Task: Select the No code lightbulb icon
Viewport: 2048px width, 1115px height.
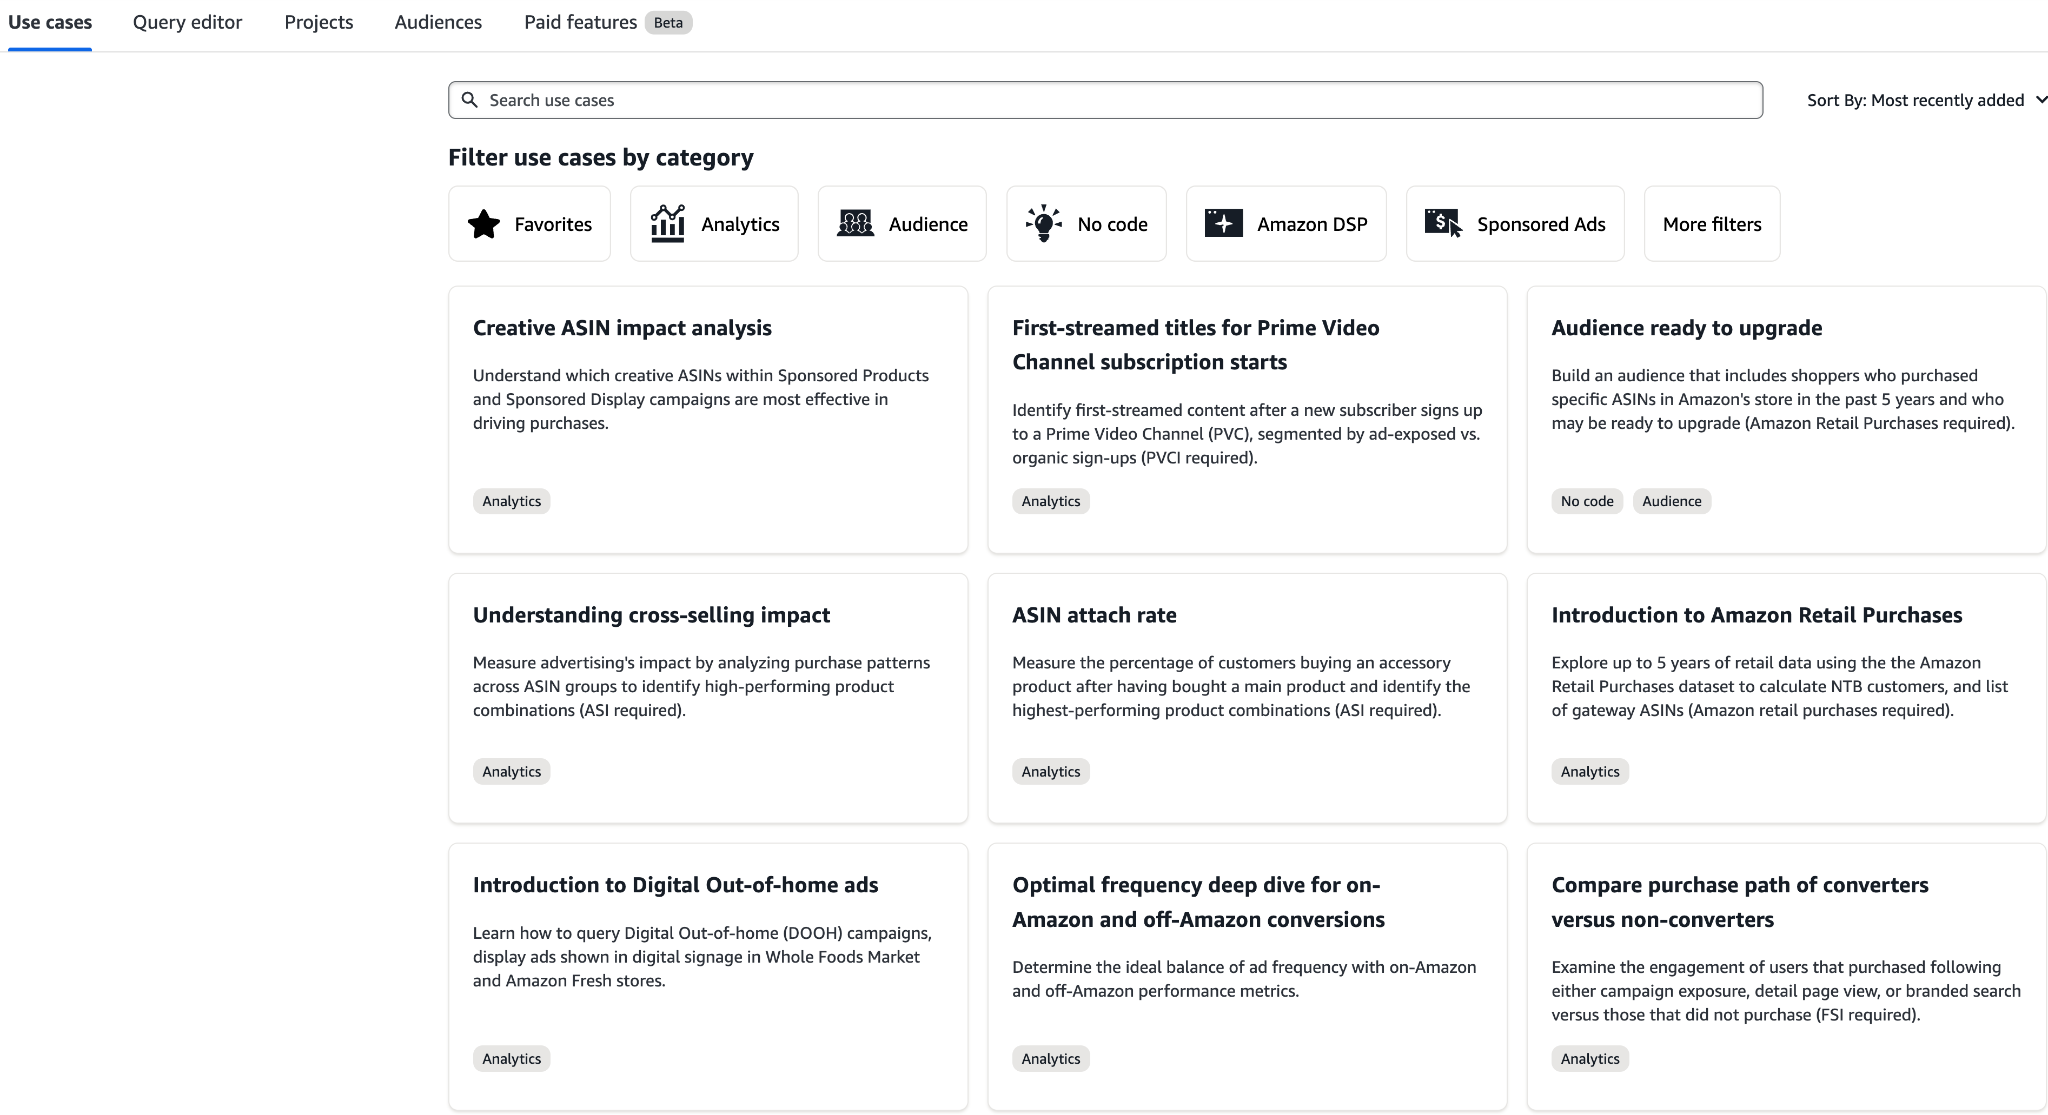Action: click(1043, 224)
